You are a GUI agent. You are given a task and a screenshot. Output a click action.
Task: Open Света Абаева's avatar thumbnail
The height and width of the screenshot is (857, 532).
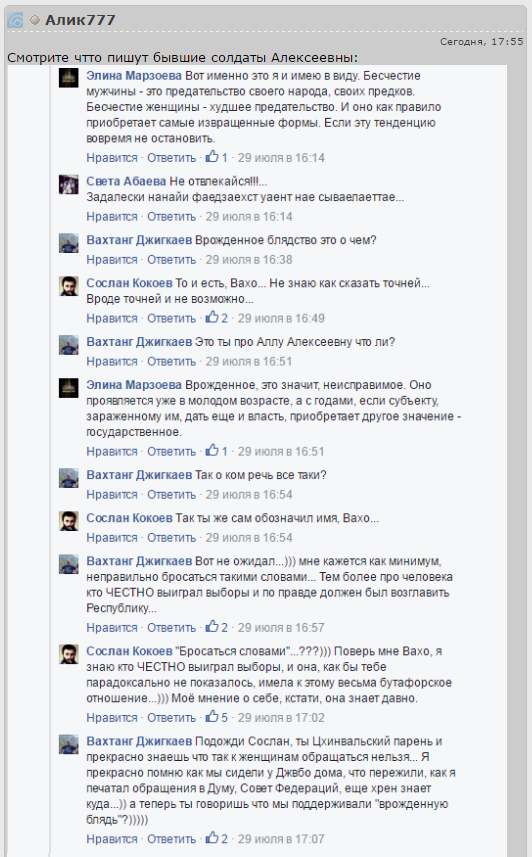[x=69, y=185]
